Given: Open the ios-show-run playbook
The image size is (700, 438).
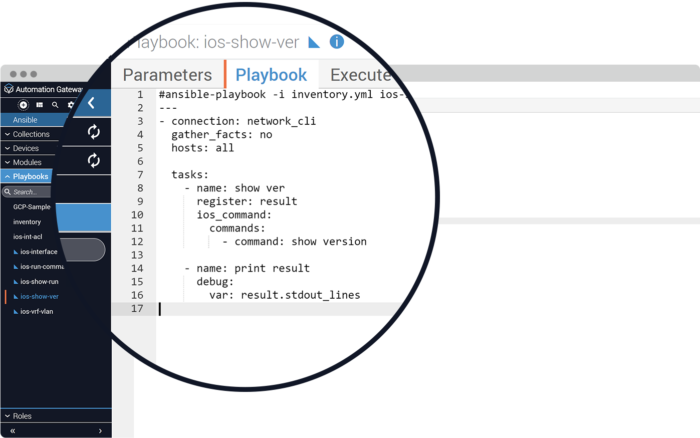Looking at the screenshot, I should (x=42, y=282).
